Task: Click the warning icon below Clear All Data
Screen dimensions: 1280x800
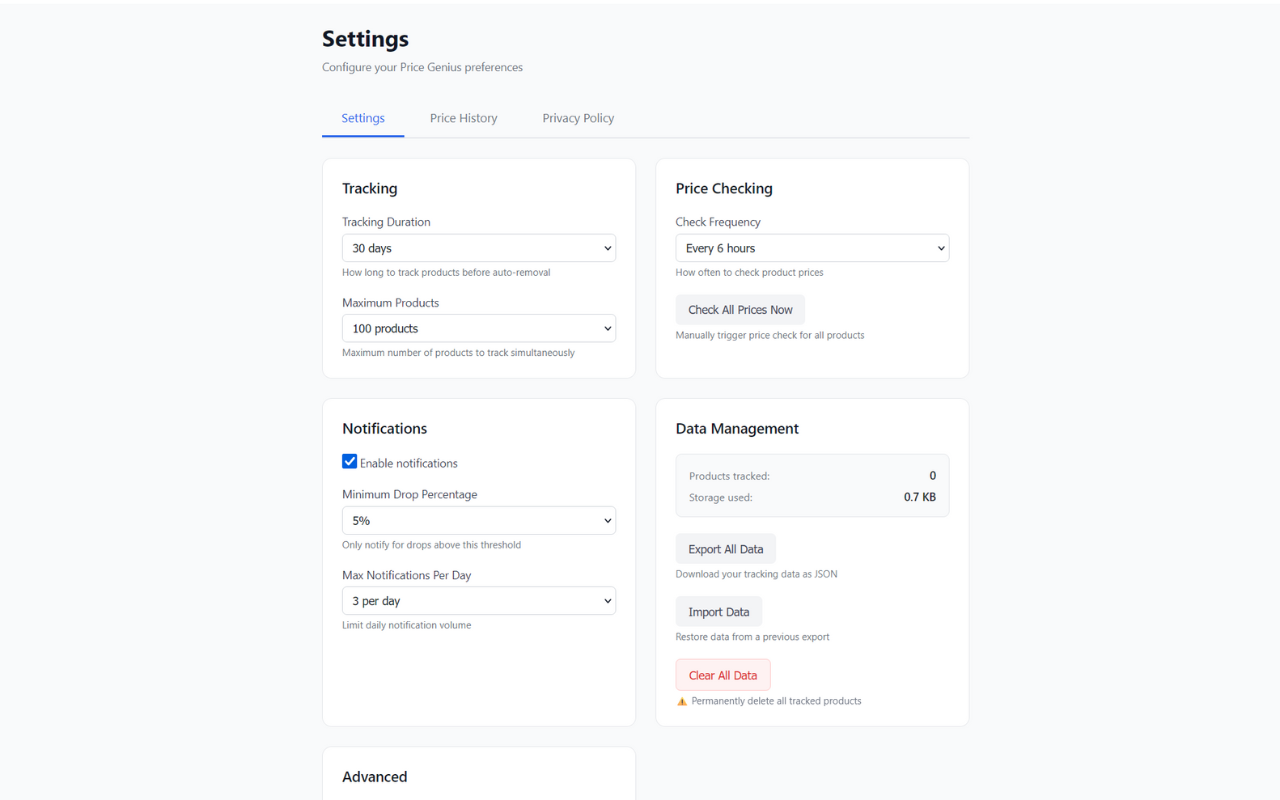Action: click(682, 701)
